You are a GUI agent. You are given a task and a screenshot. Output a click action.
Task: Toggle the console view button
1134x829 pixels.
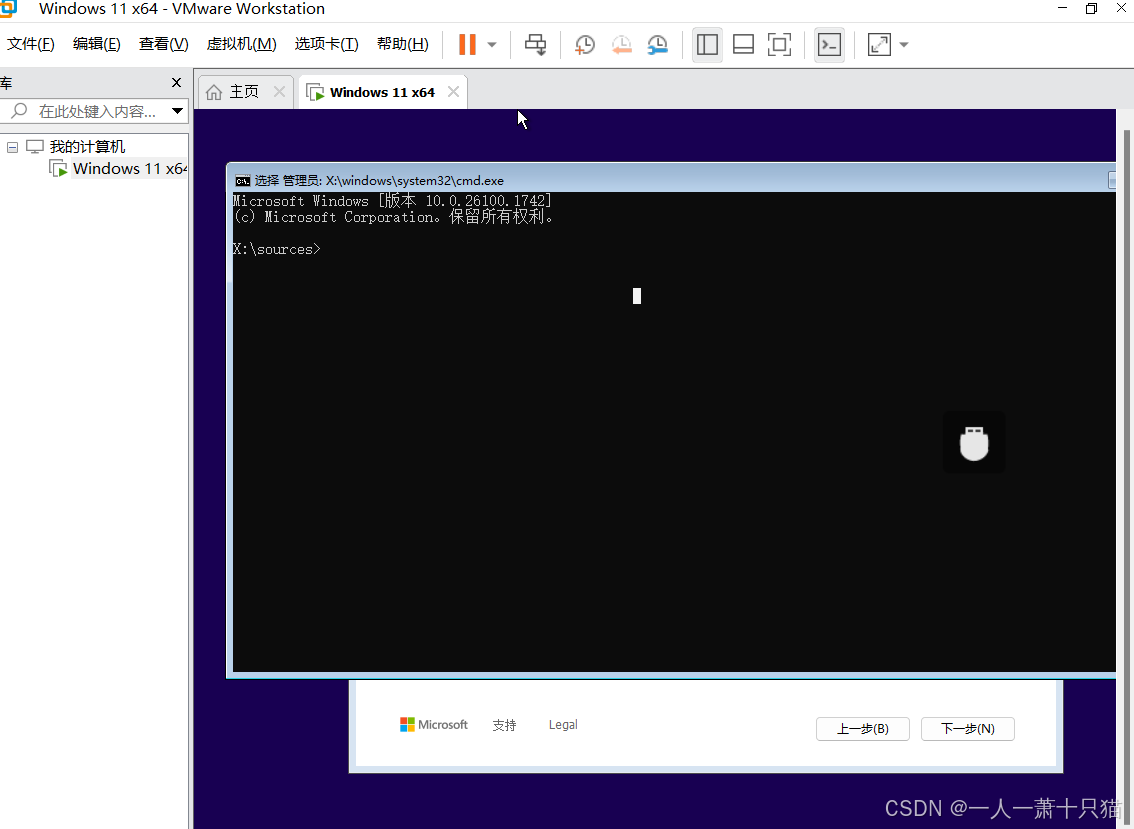(x=830, y=45)
